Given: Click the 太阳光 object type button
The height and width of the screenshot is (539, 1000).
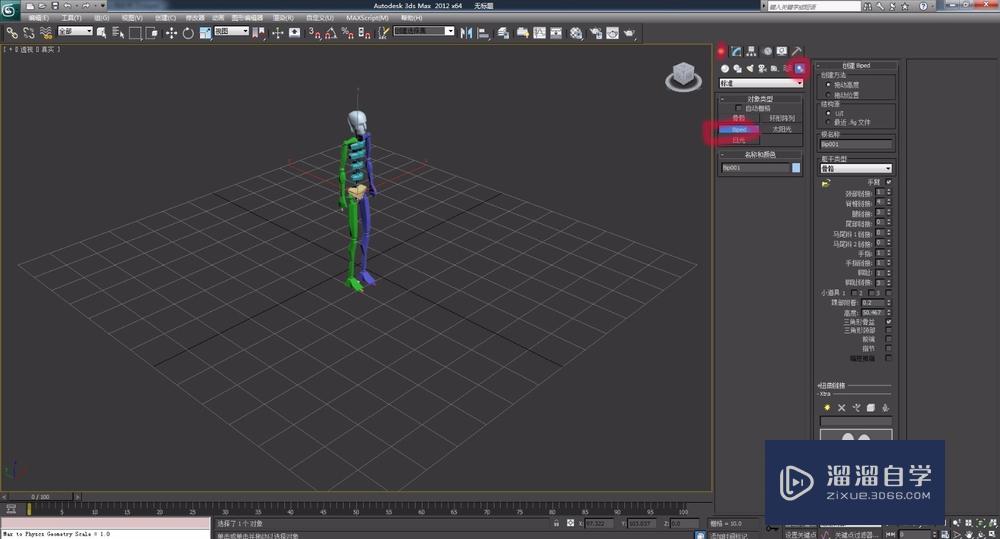Looking at the screenshot, I should 781,129.
